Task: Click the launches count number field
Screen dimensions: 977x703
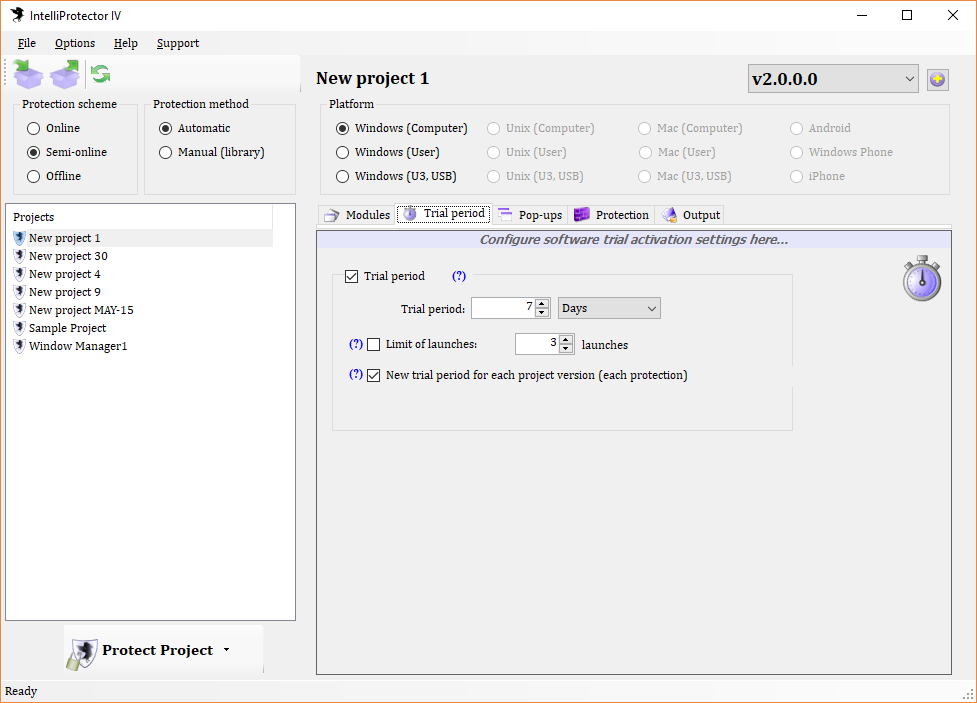Action: point(536,344)
